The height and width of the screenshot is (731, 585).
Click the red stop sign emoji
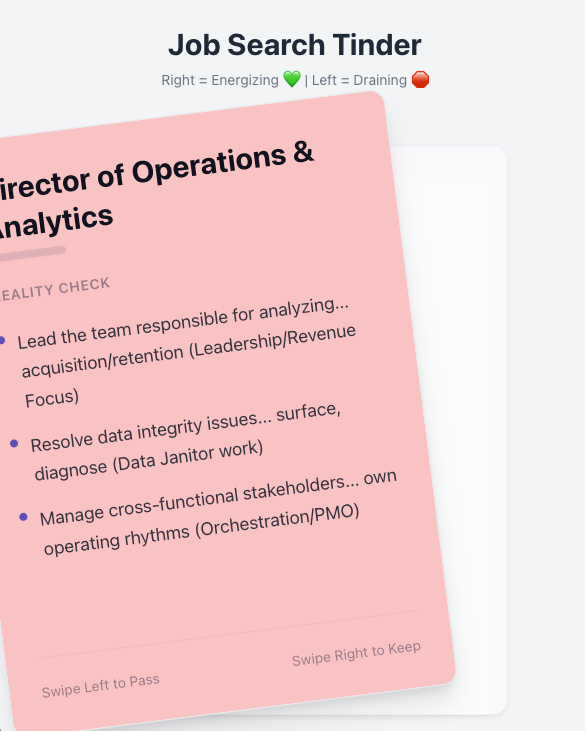pos(420,80)
